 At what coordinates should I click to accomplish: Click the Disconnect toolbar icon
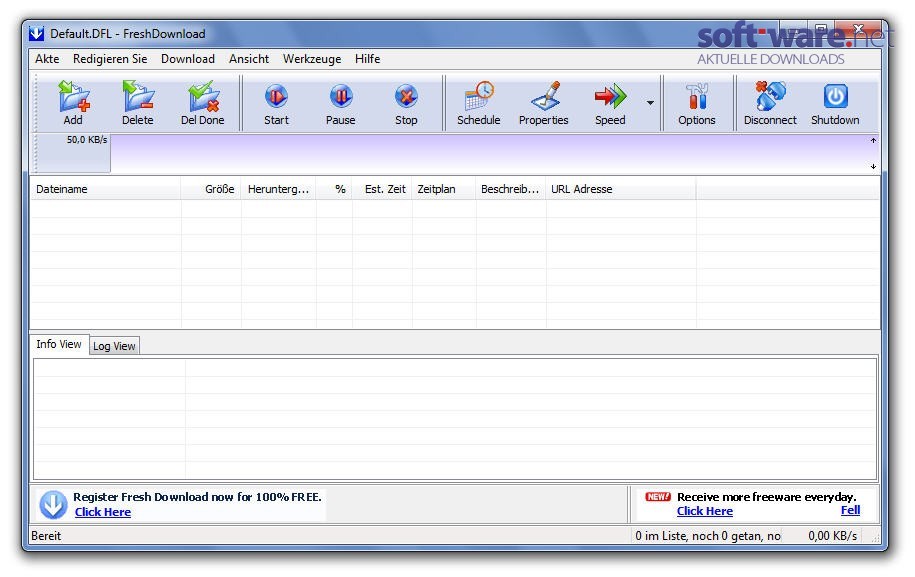click(770, 103)
